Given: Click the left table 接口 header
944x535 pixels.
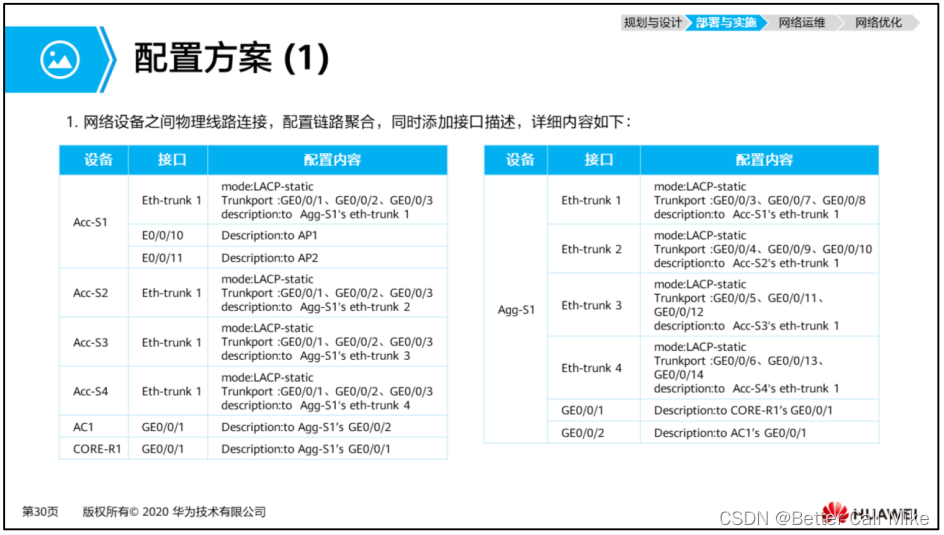Looking at the screenshot, I should click(169, 160).
